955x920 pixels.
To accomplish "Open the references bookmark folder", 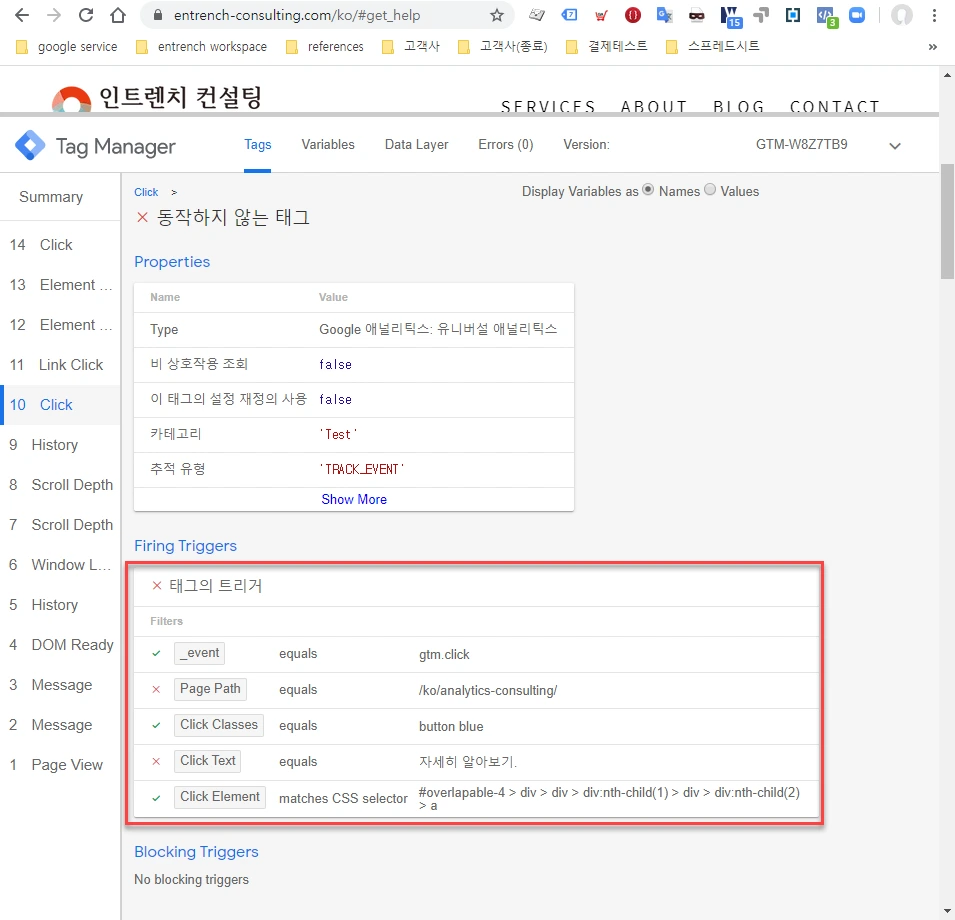I will coord(325,47).
